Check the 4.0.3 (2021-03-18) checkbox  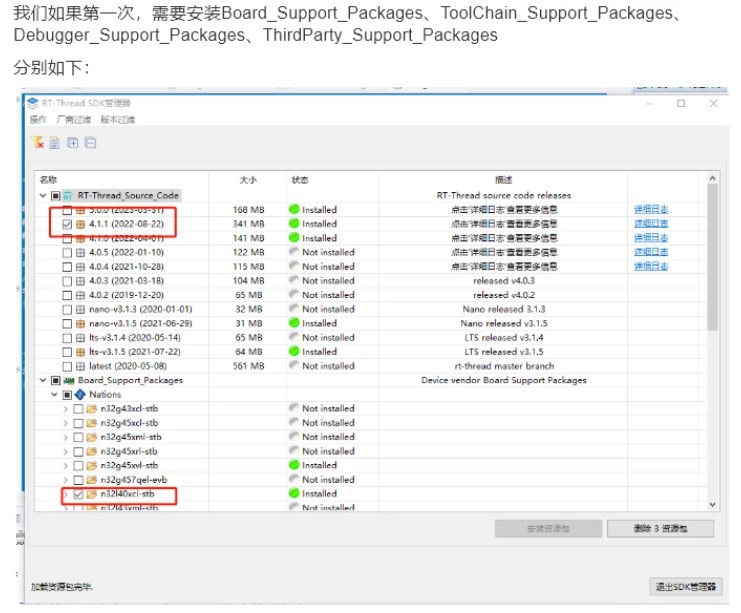(x=67, y=281)
